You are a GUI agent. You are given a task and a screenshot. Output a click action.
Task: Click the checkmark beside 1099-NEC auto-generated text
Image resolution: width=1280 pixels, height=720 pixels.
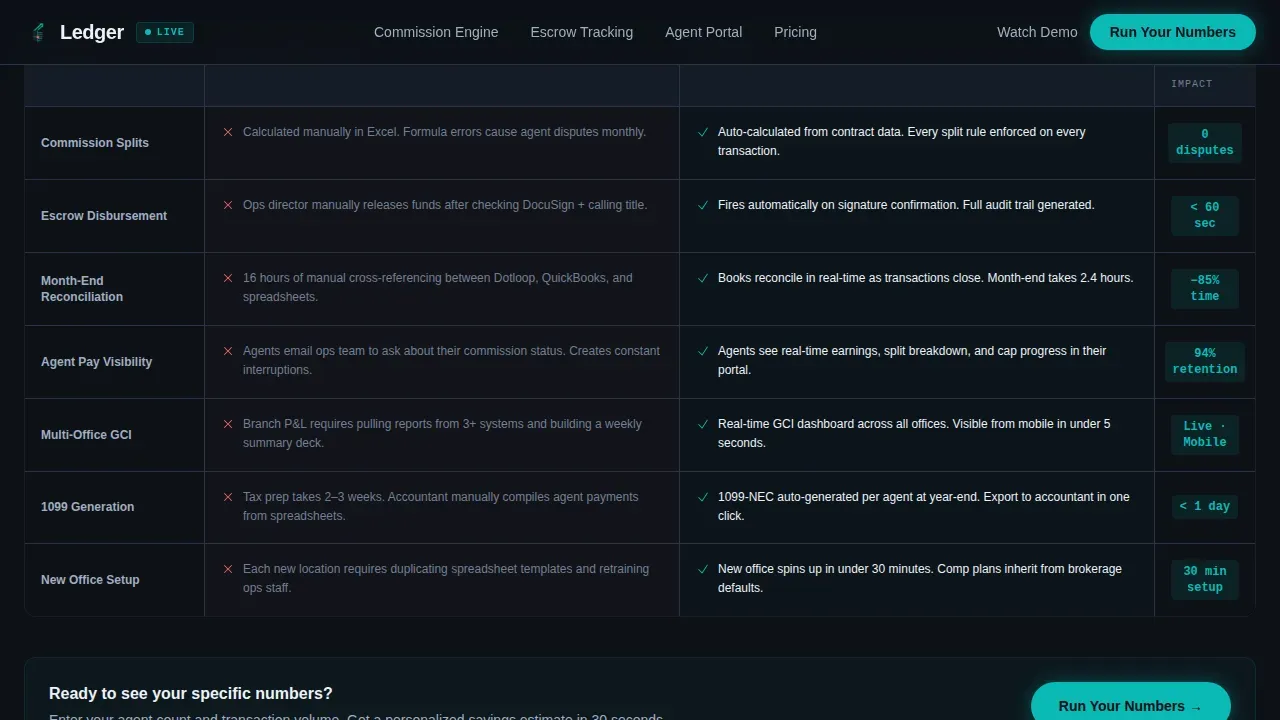click(703, 497)
